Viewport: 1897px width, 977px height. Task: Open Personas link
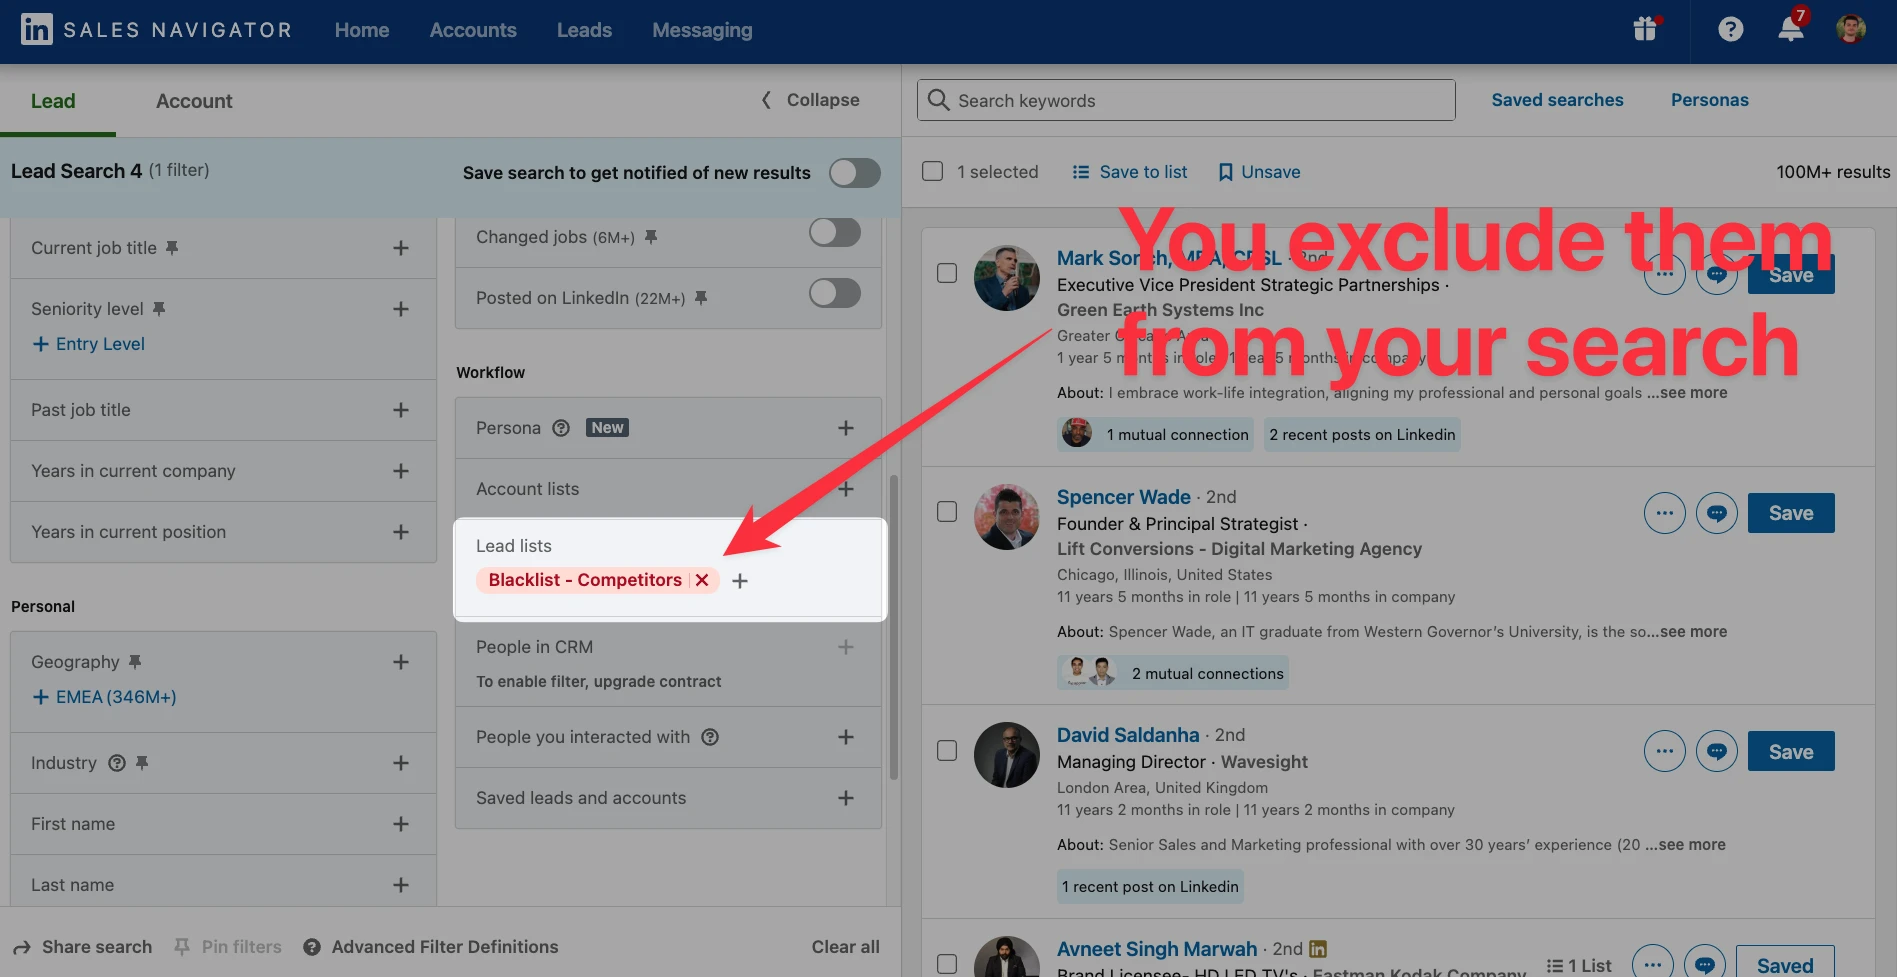click(1709, 100)
